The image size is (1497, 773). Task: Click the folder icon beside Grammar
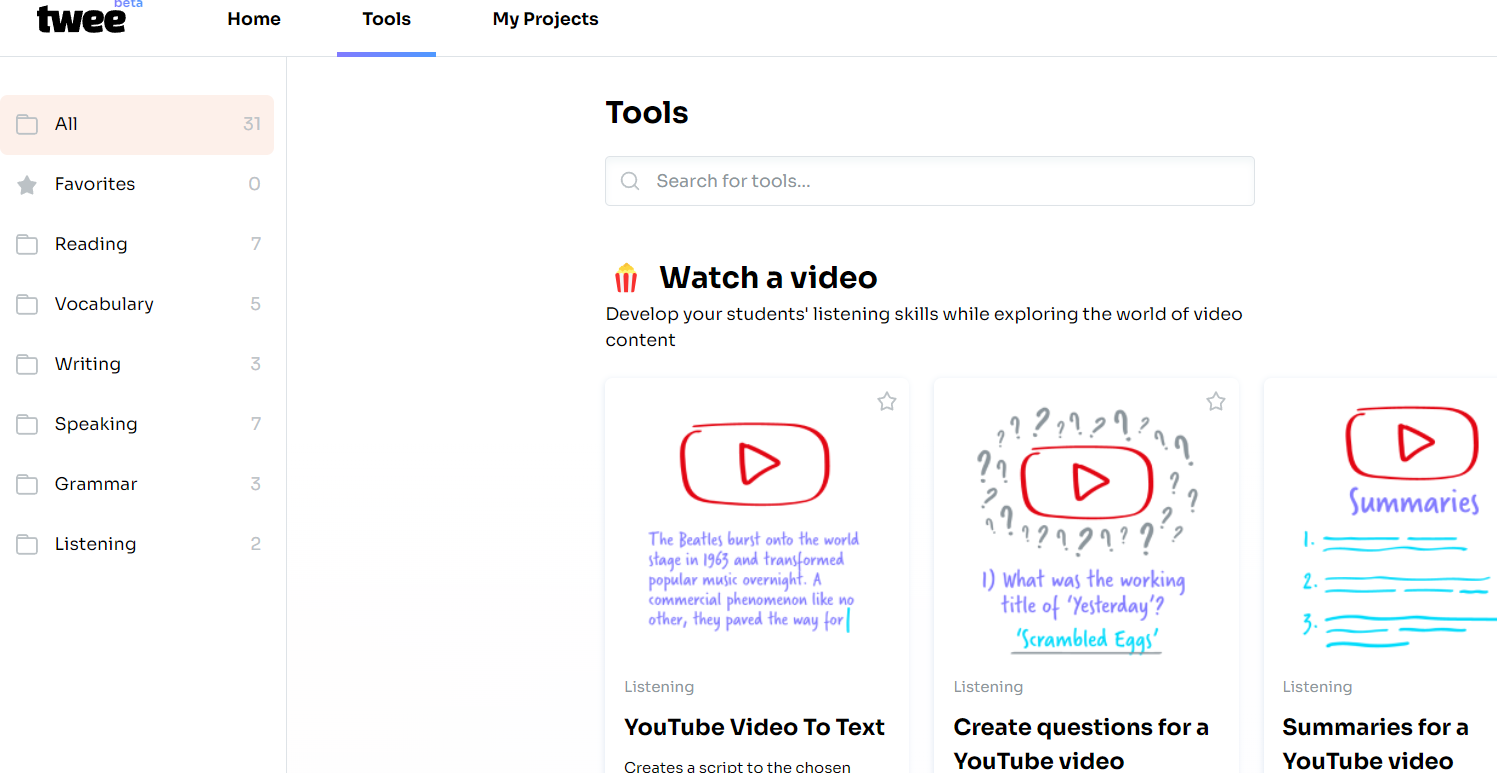(x=27, y=485)
